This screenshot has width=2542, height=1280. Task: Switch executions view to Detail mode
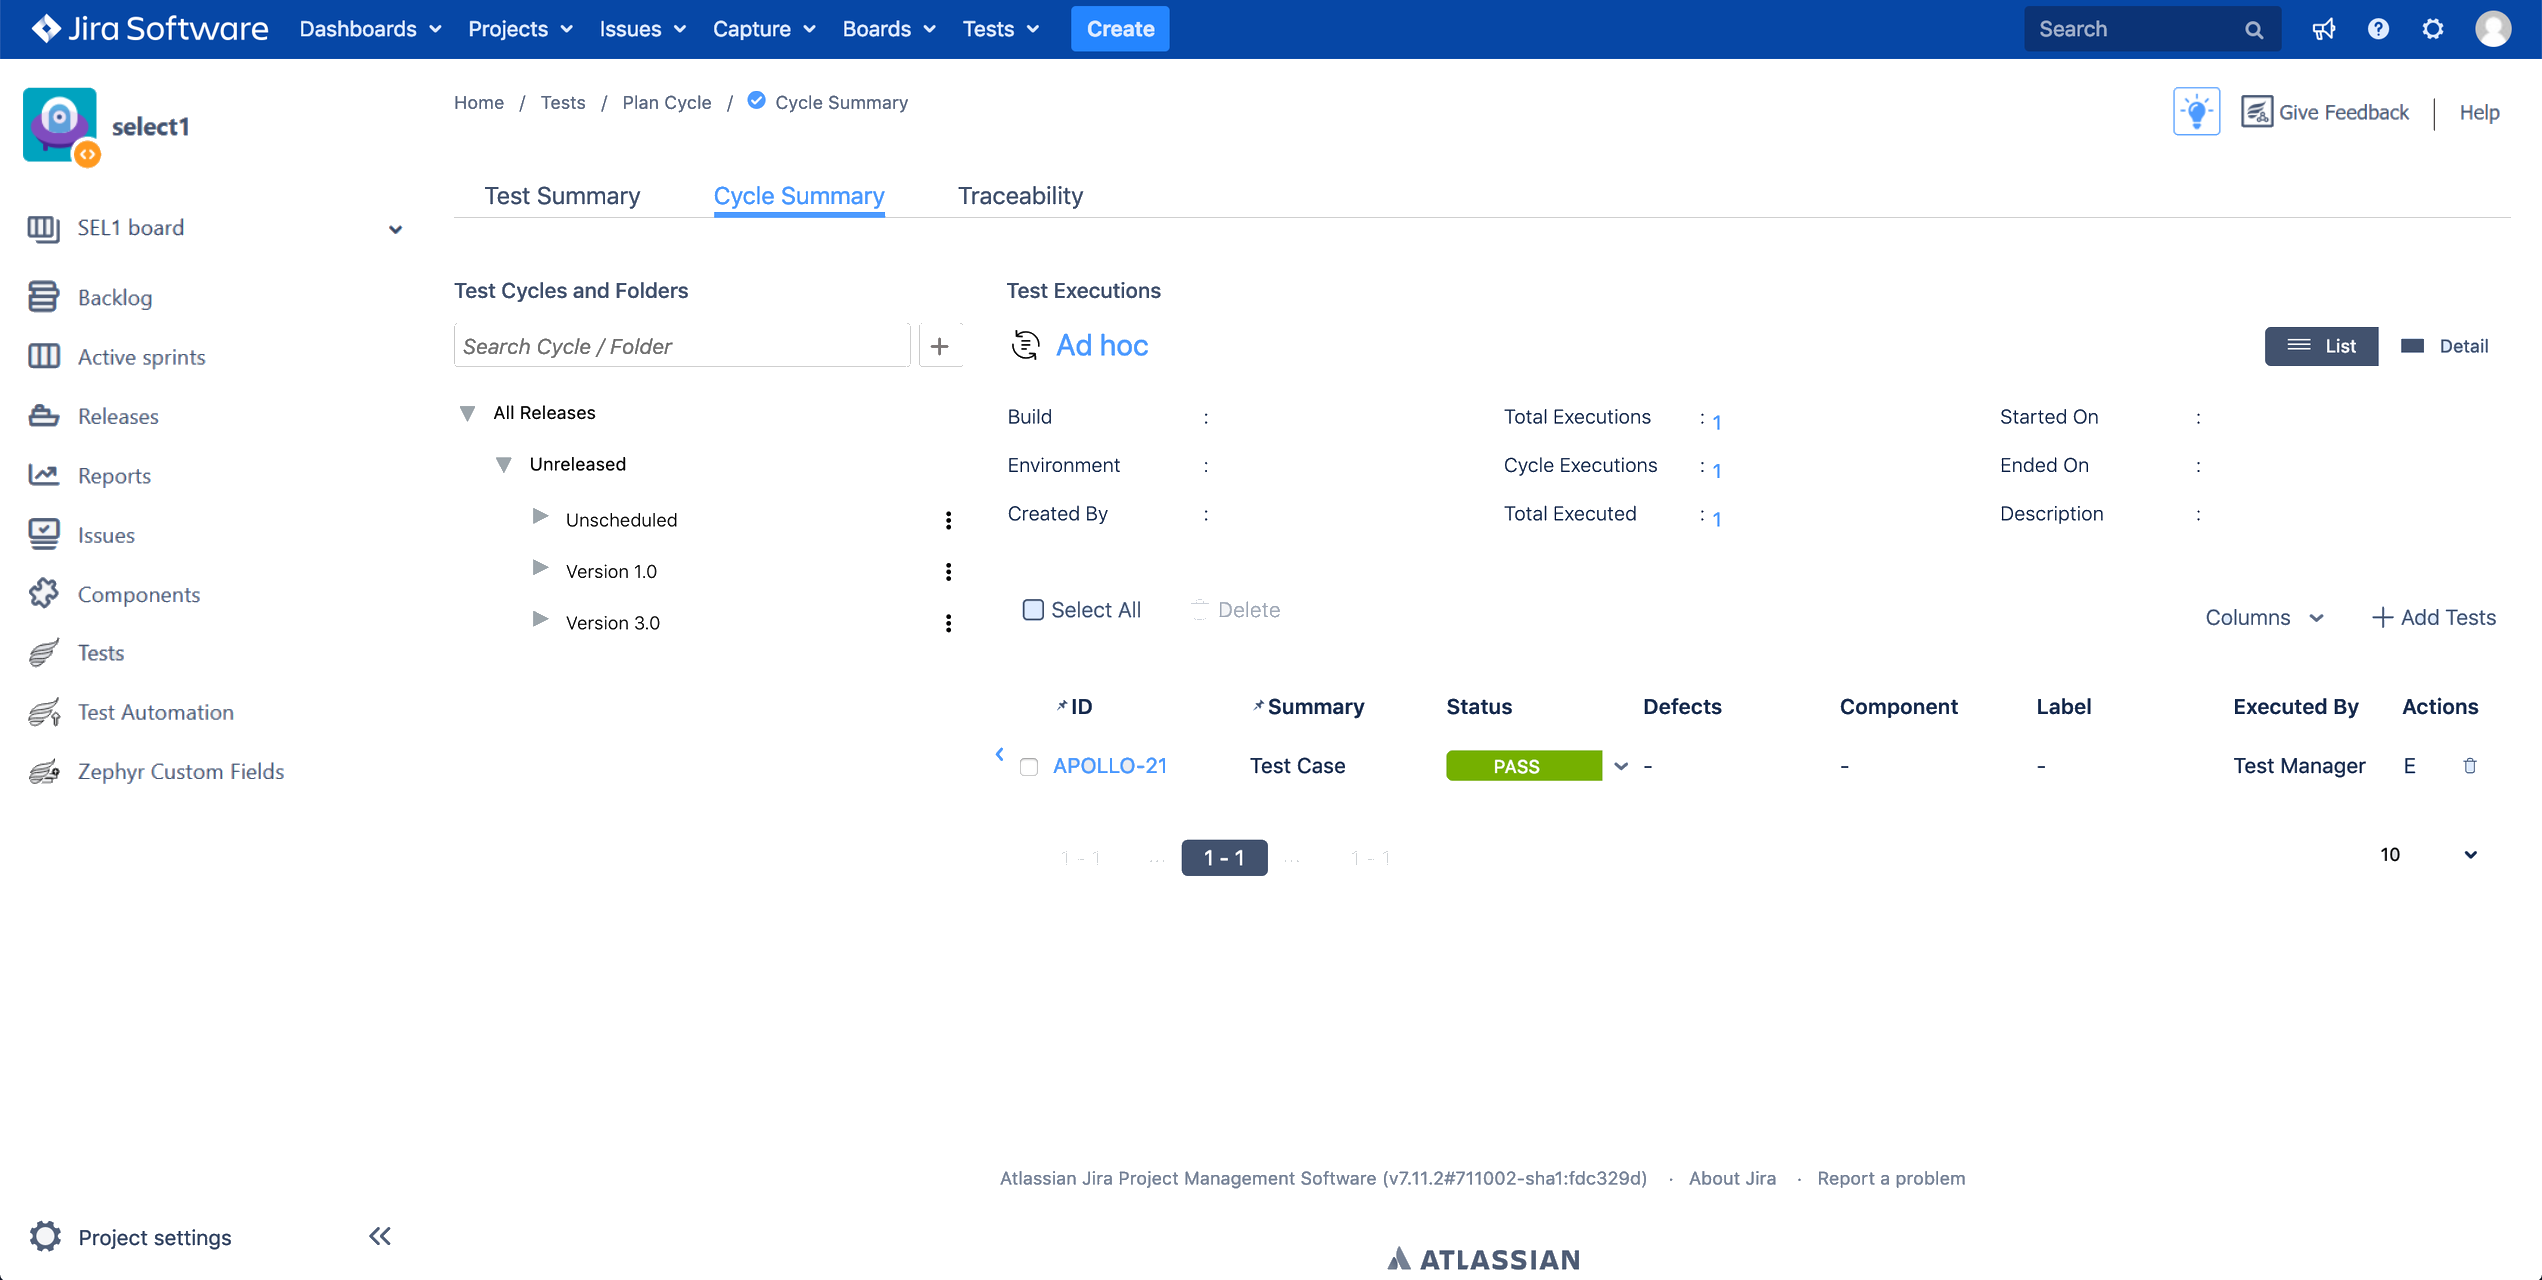pos(2446,345)
